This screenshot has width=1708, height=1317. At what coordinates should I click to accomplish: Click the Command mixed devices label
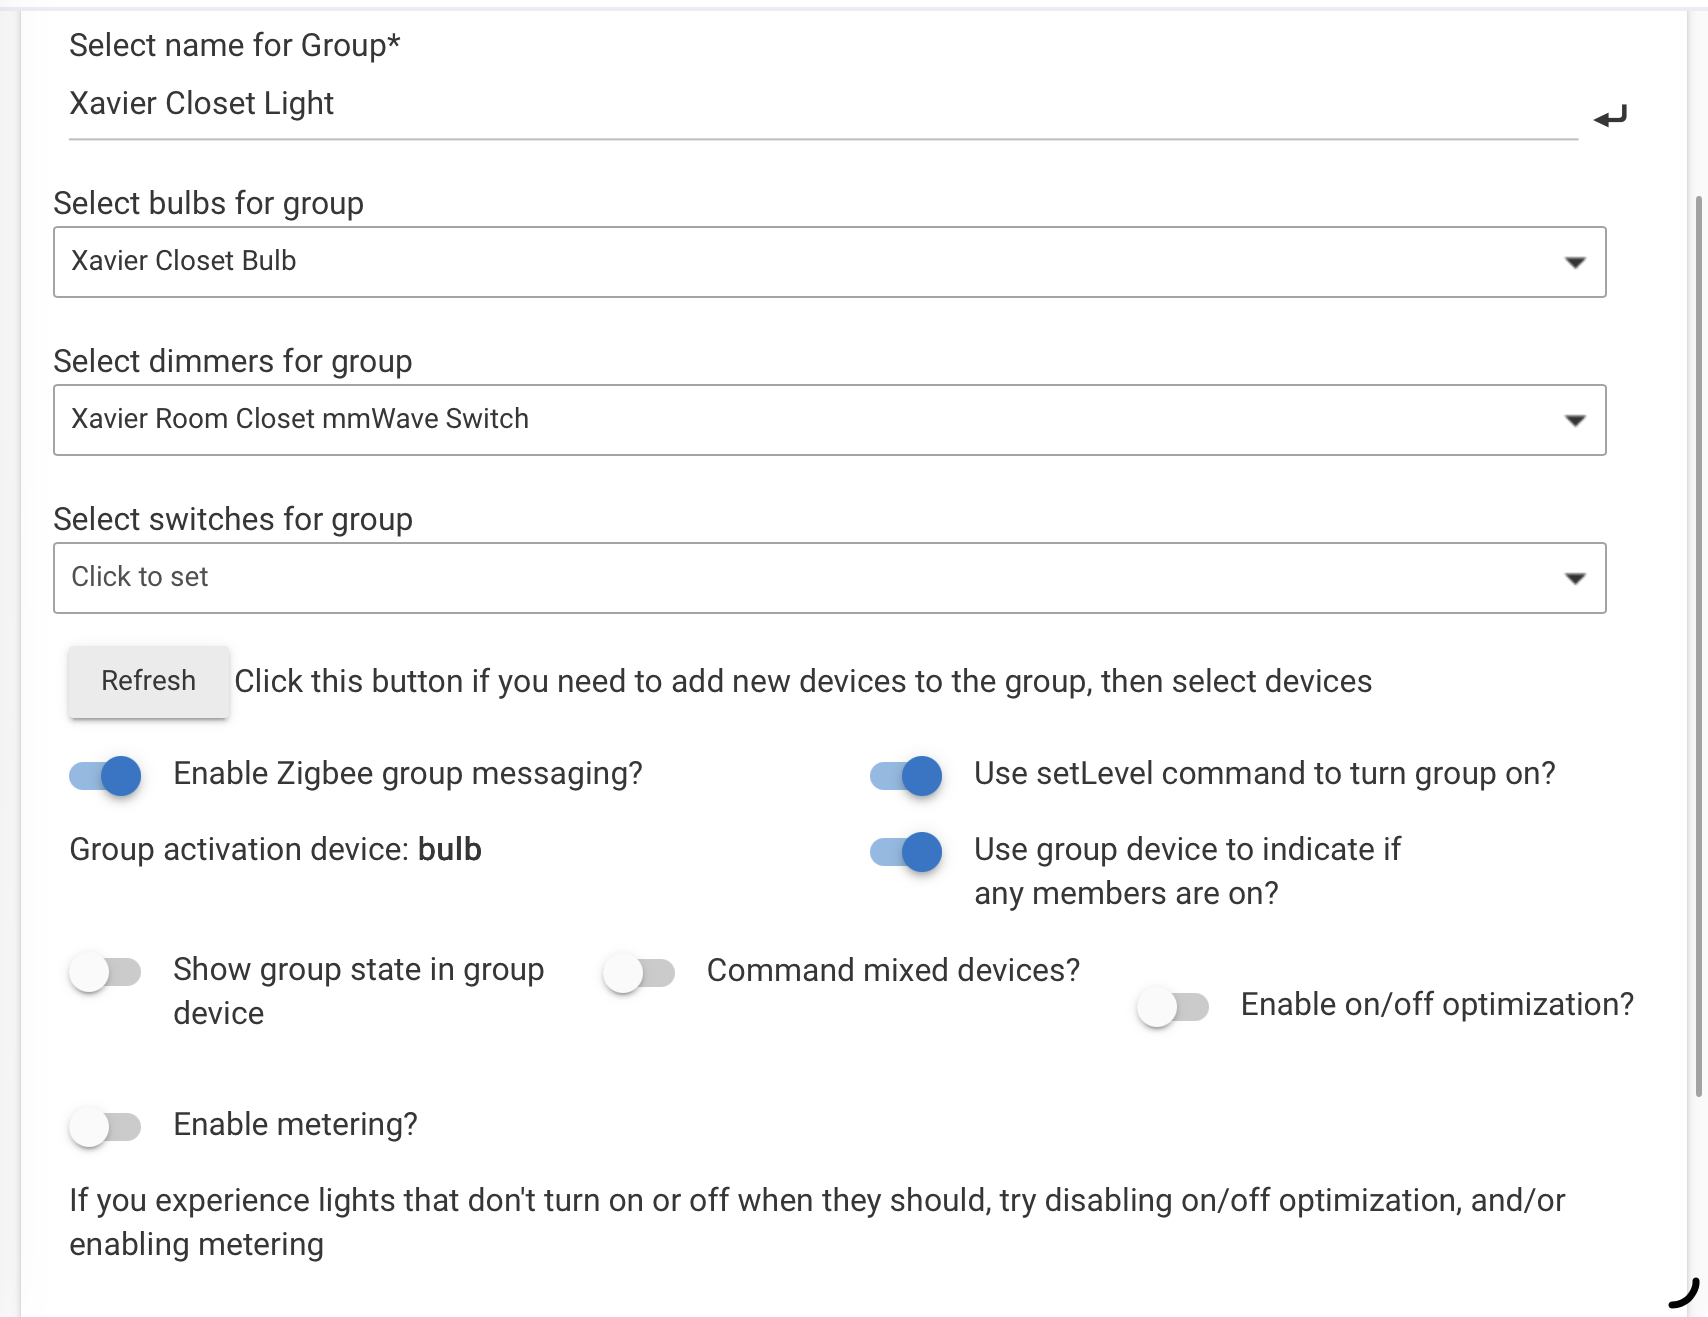pyautogui.click(x=893, y=971)
